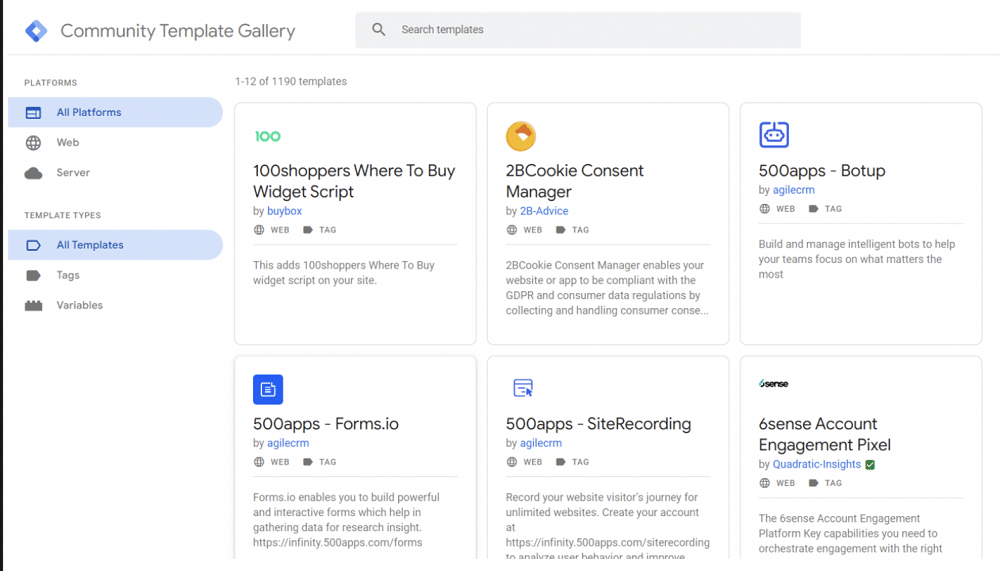Click TAG icon on Botup card
The image size is (1000, 571).
pos(813,209)
